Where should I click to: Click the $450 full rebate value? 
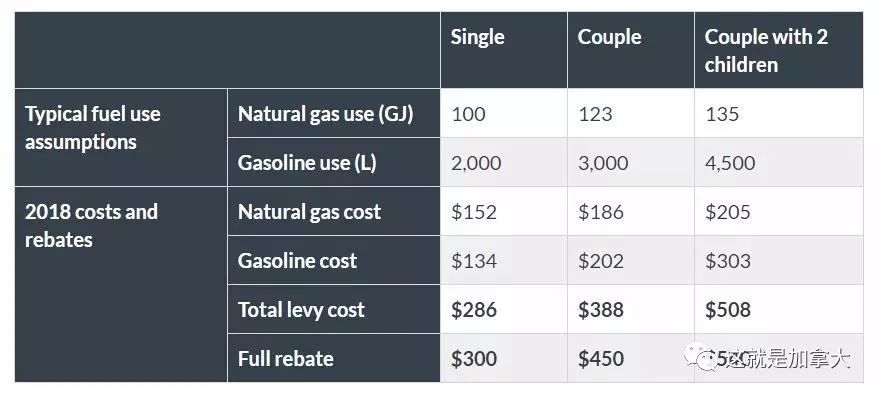click(x=600, y=359)
